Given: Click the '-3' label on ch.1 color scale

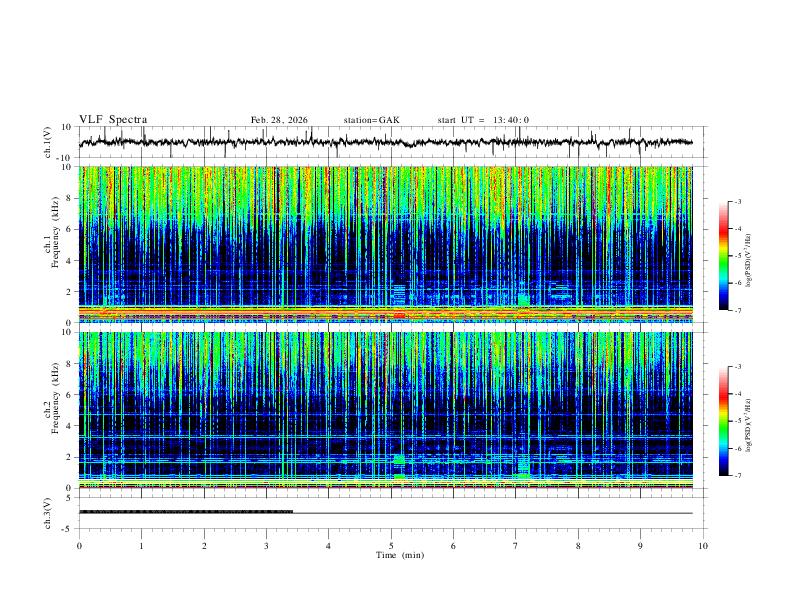Looking at the screenshot, I should point(737,202).
